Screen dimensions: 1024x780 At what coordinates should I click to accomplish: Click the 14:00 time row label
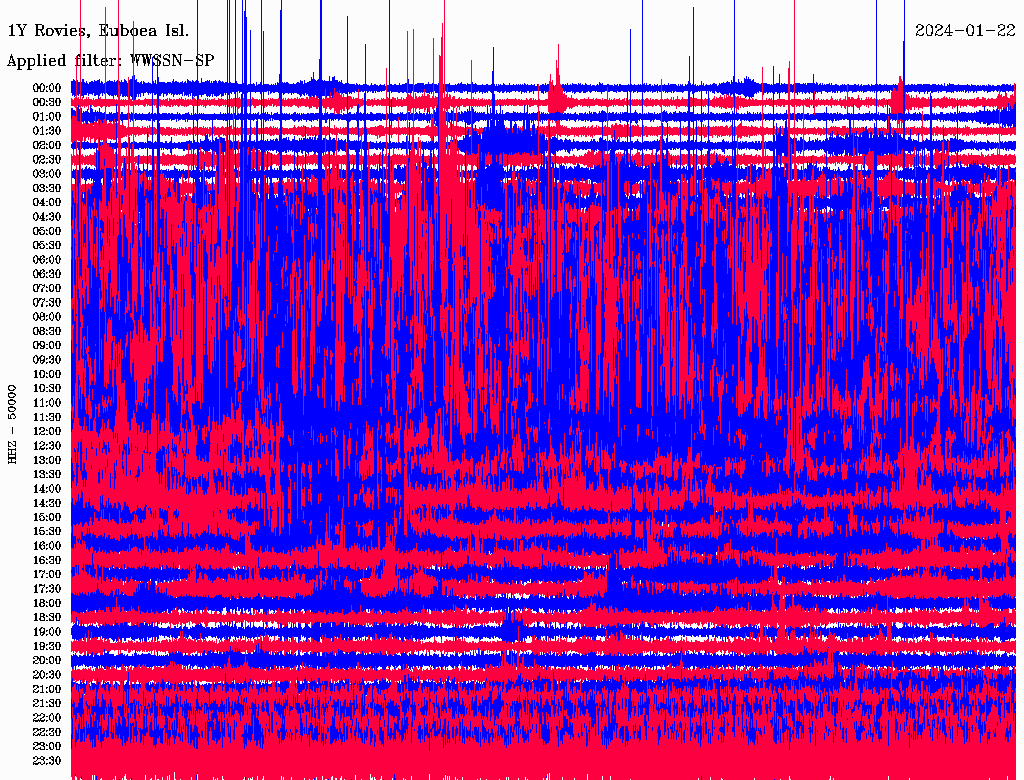point(47,488)
